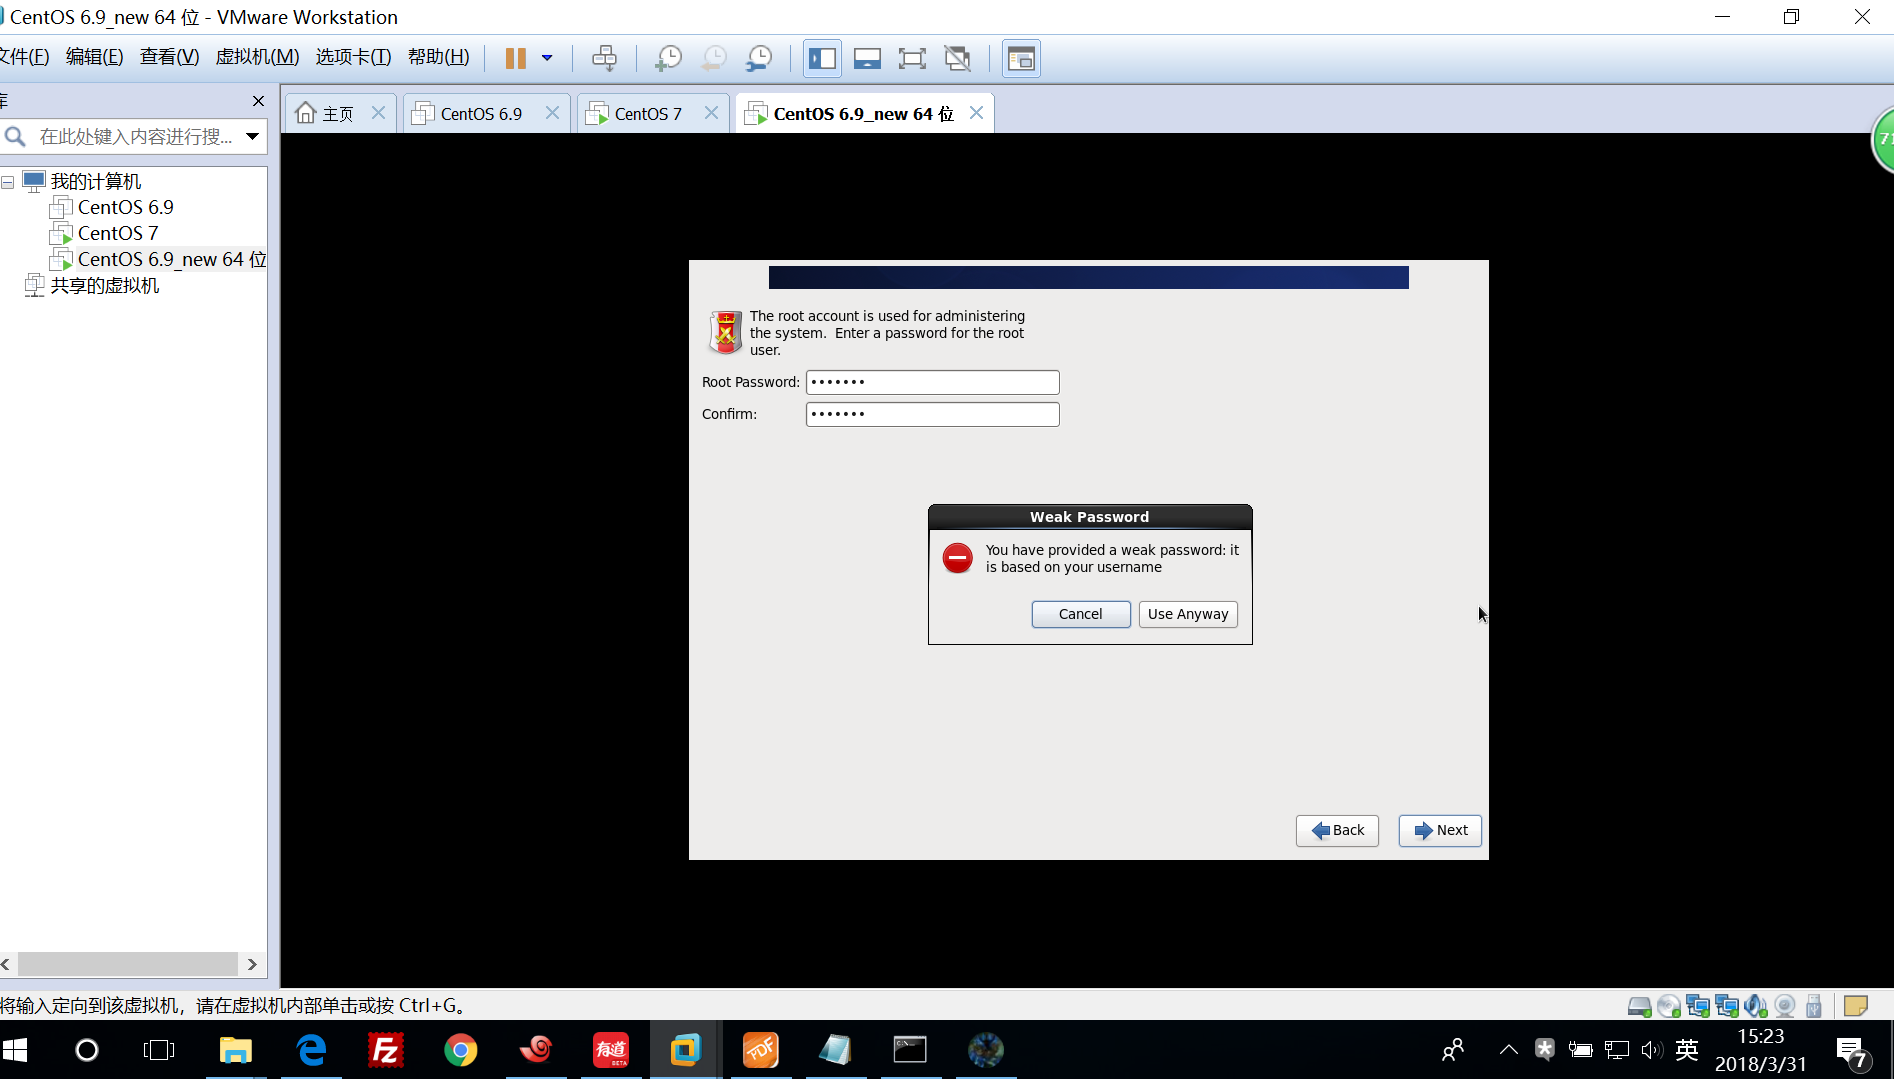Enter full screen mode
Image resolution: width=1894 pixels, height=1079 pixels.
912,58
